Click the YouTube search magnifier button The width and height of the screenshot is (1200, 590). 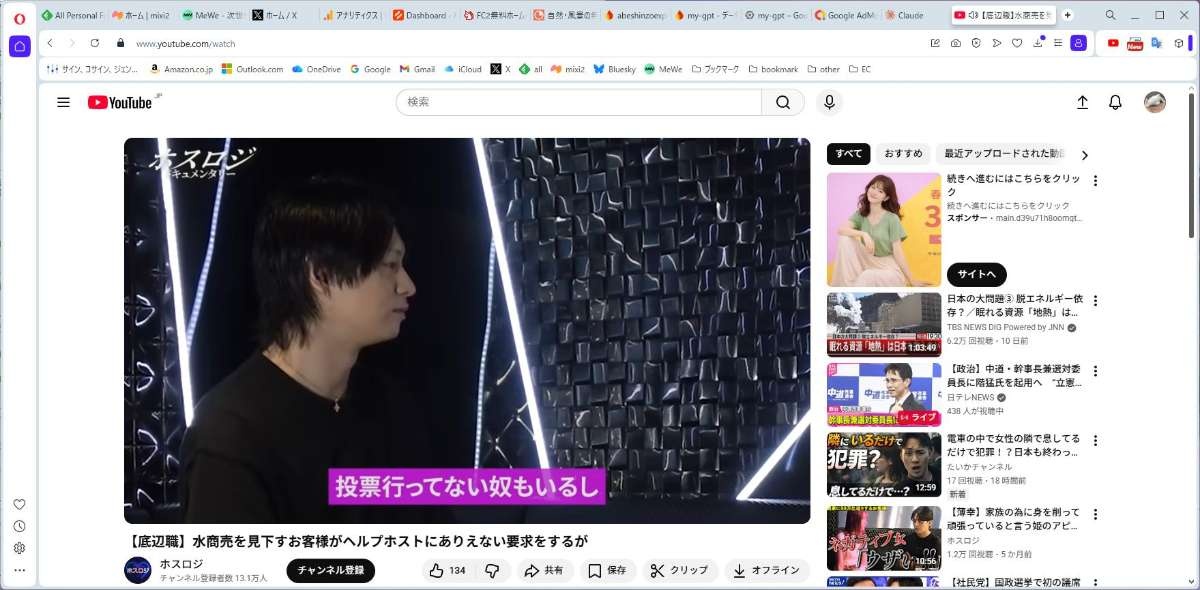(x=783, y=102)
